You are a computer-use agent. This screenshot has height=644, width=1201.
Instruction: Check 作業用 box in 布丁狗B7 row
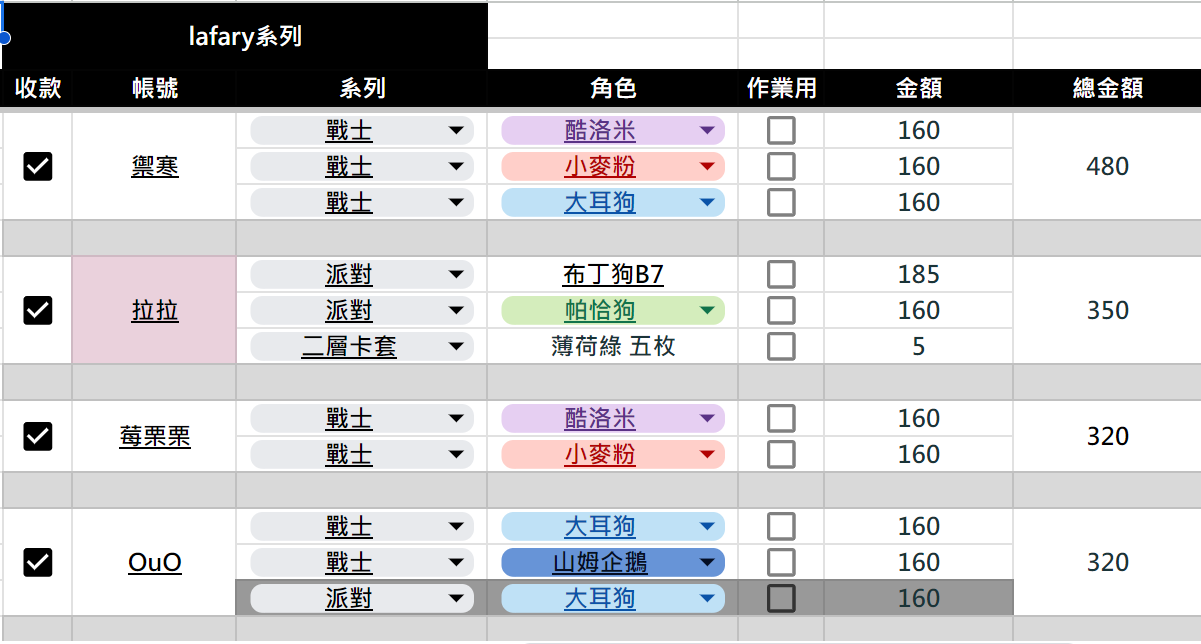[781, 274]
